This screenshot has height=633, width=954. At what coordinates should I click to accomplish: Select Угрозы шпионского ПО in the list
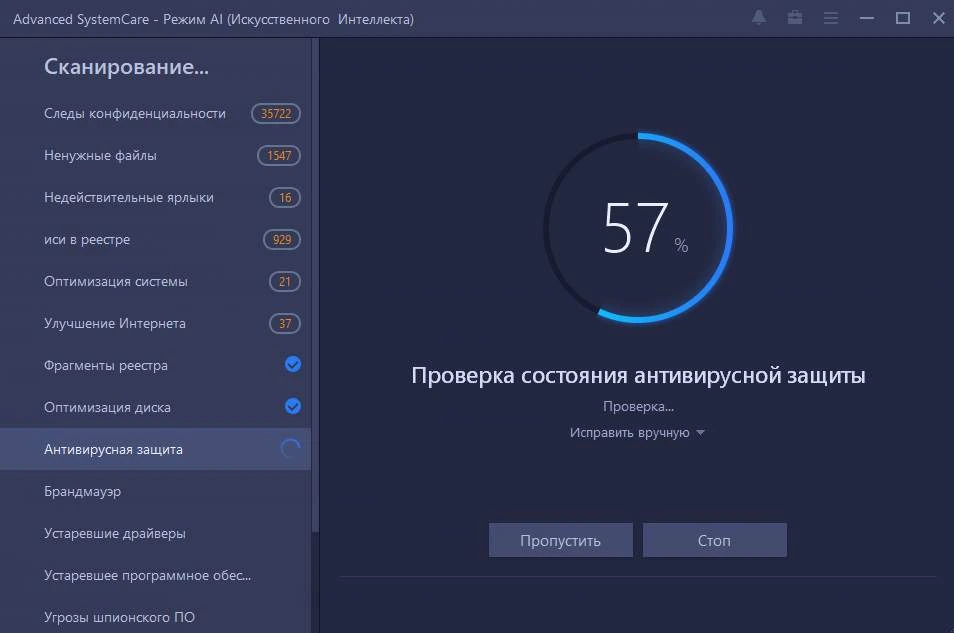tap(155, 617)
